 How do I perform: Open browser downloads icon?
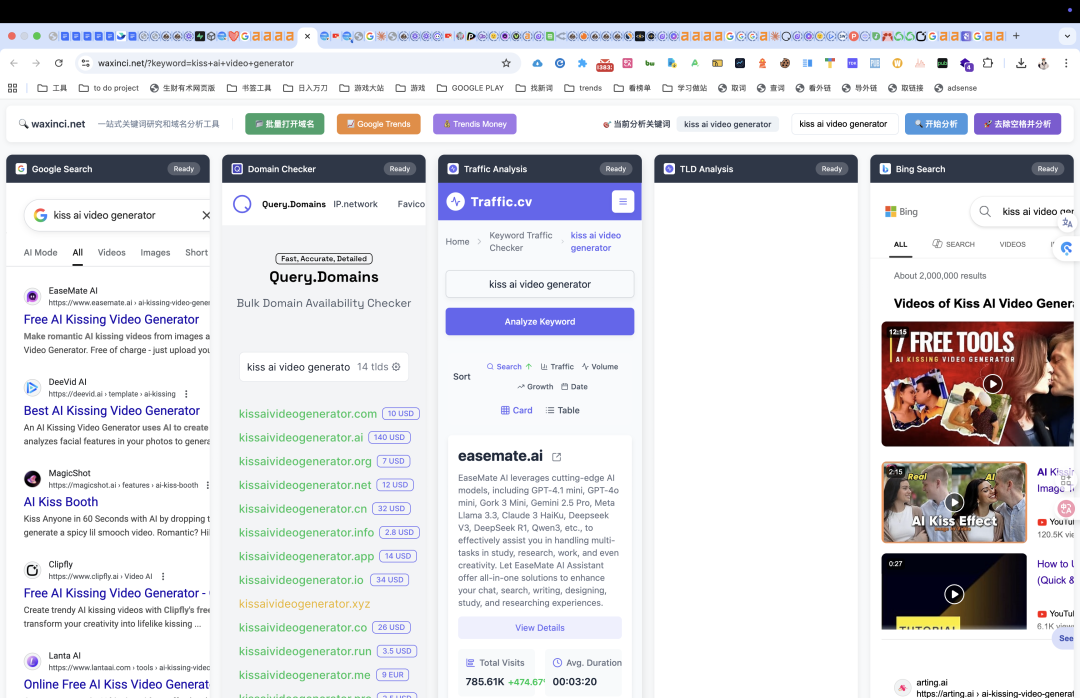coord(1021,63)
